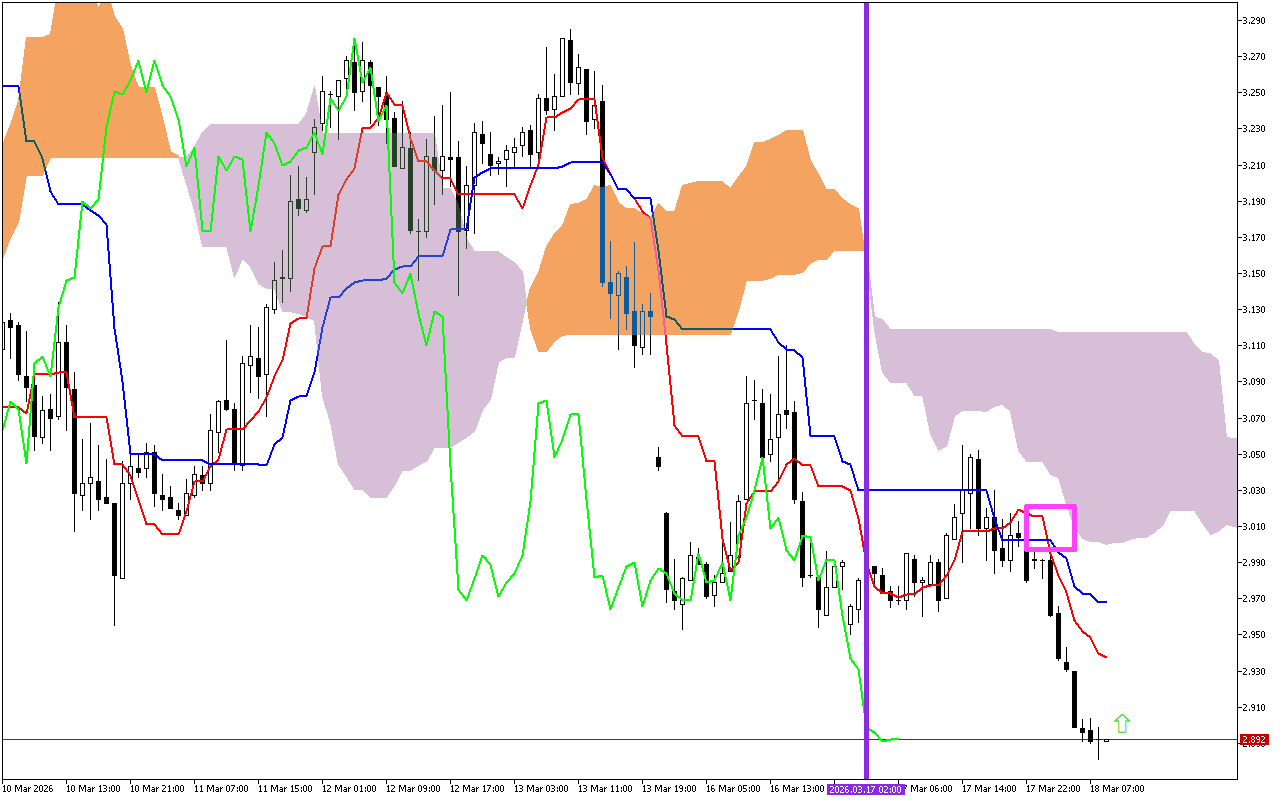Click the 17 Mar 22:00 time label
The image size is (1280, 800).
pyautogui.click(x=1054, y=789)
